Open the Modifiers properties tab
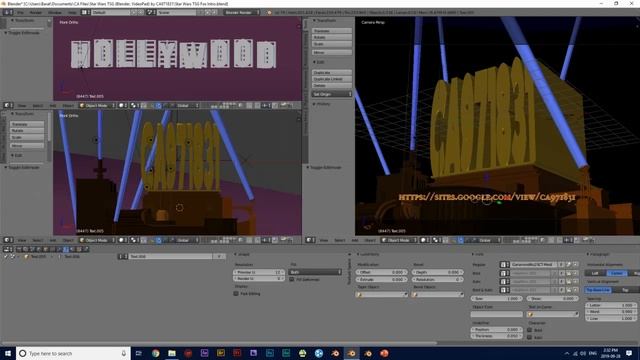 point(59,249)
